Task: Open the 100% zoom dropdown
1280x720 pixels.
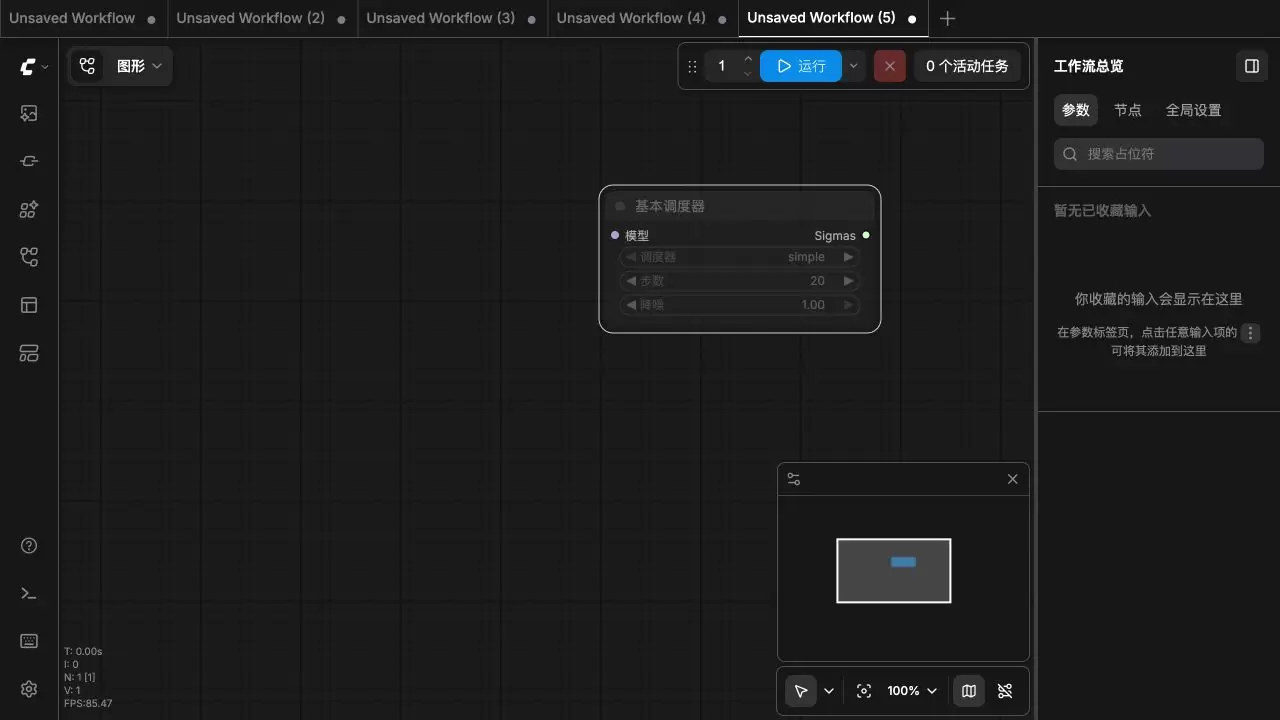Action: 912,691
